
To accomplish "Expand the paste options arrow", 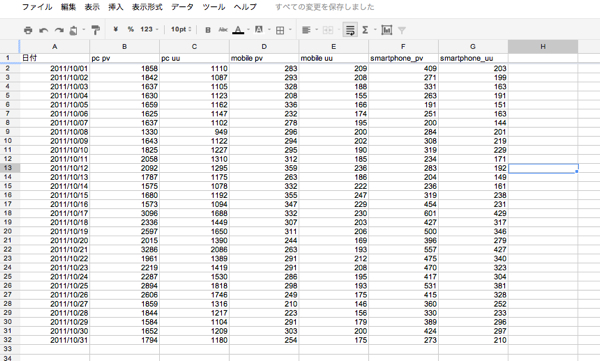I will point(84,30).
